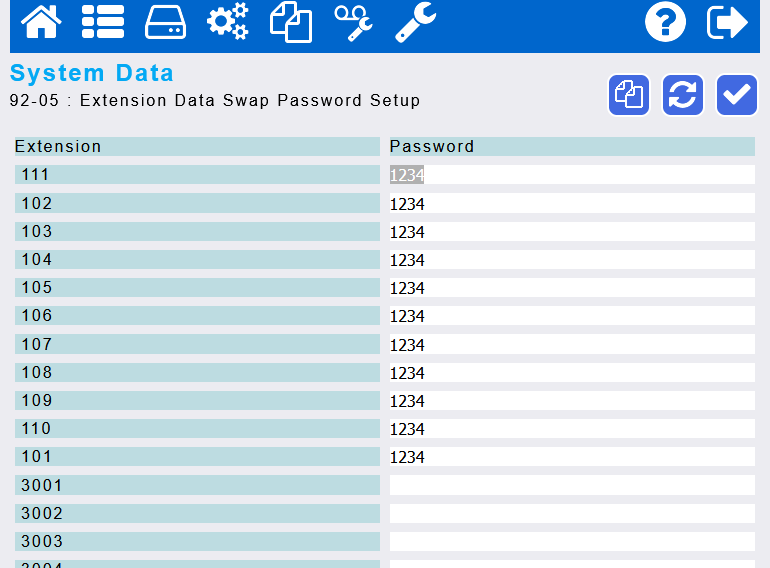
Task: Select extension row 3003
Action: click(x=197, y=541)
